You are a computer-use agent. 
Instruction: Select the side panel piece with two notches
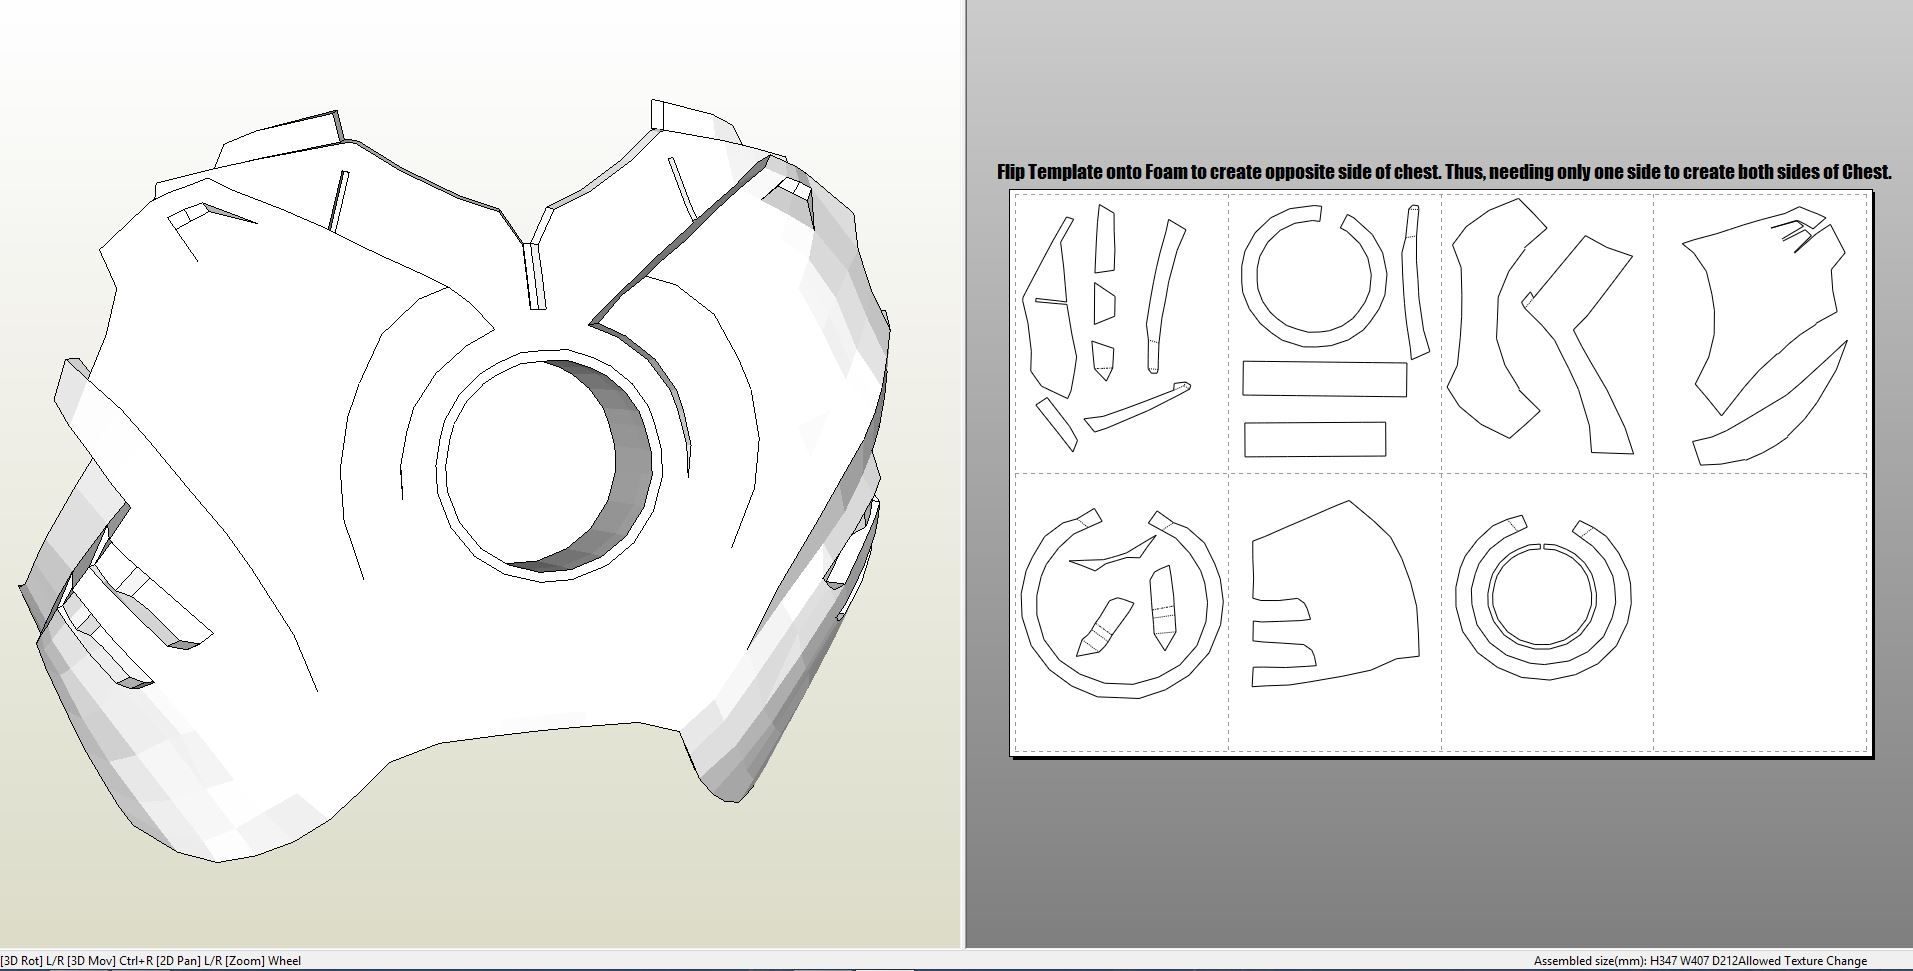[x=1334, y=596]
